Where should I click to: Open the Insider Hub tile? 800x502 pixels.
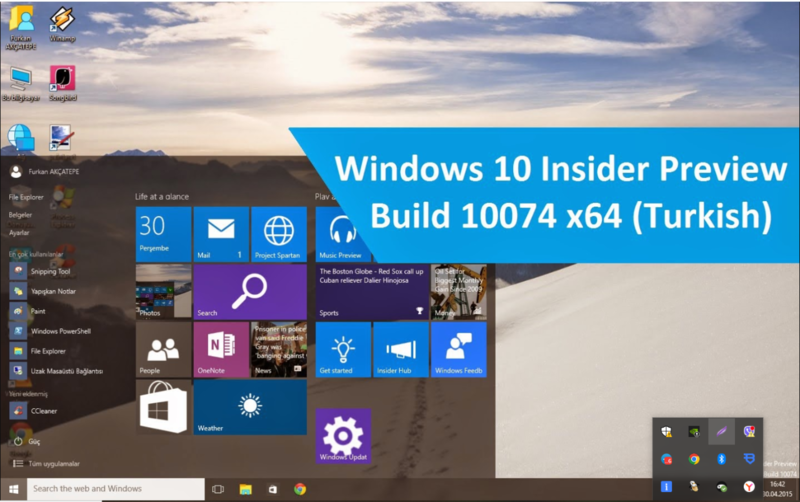pos(401,349)
